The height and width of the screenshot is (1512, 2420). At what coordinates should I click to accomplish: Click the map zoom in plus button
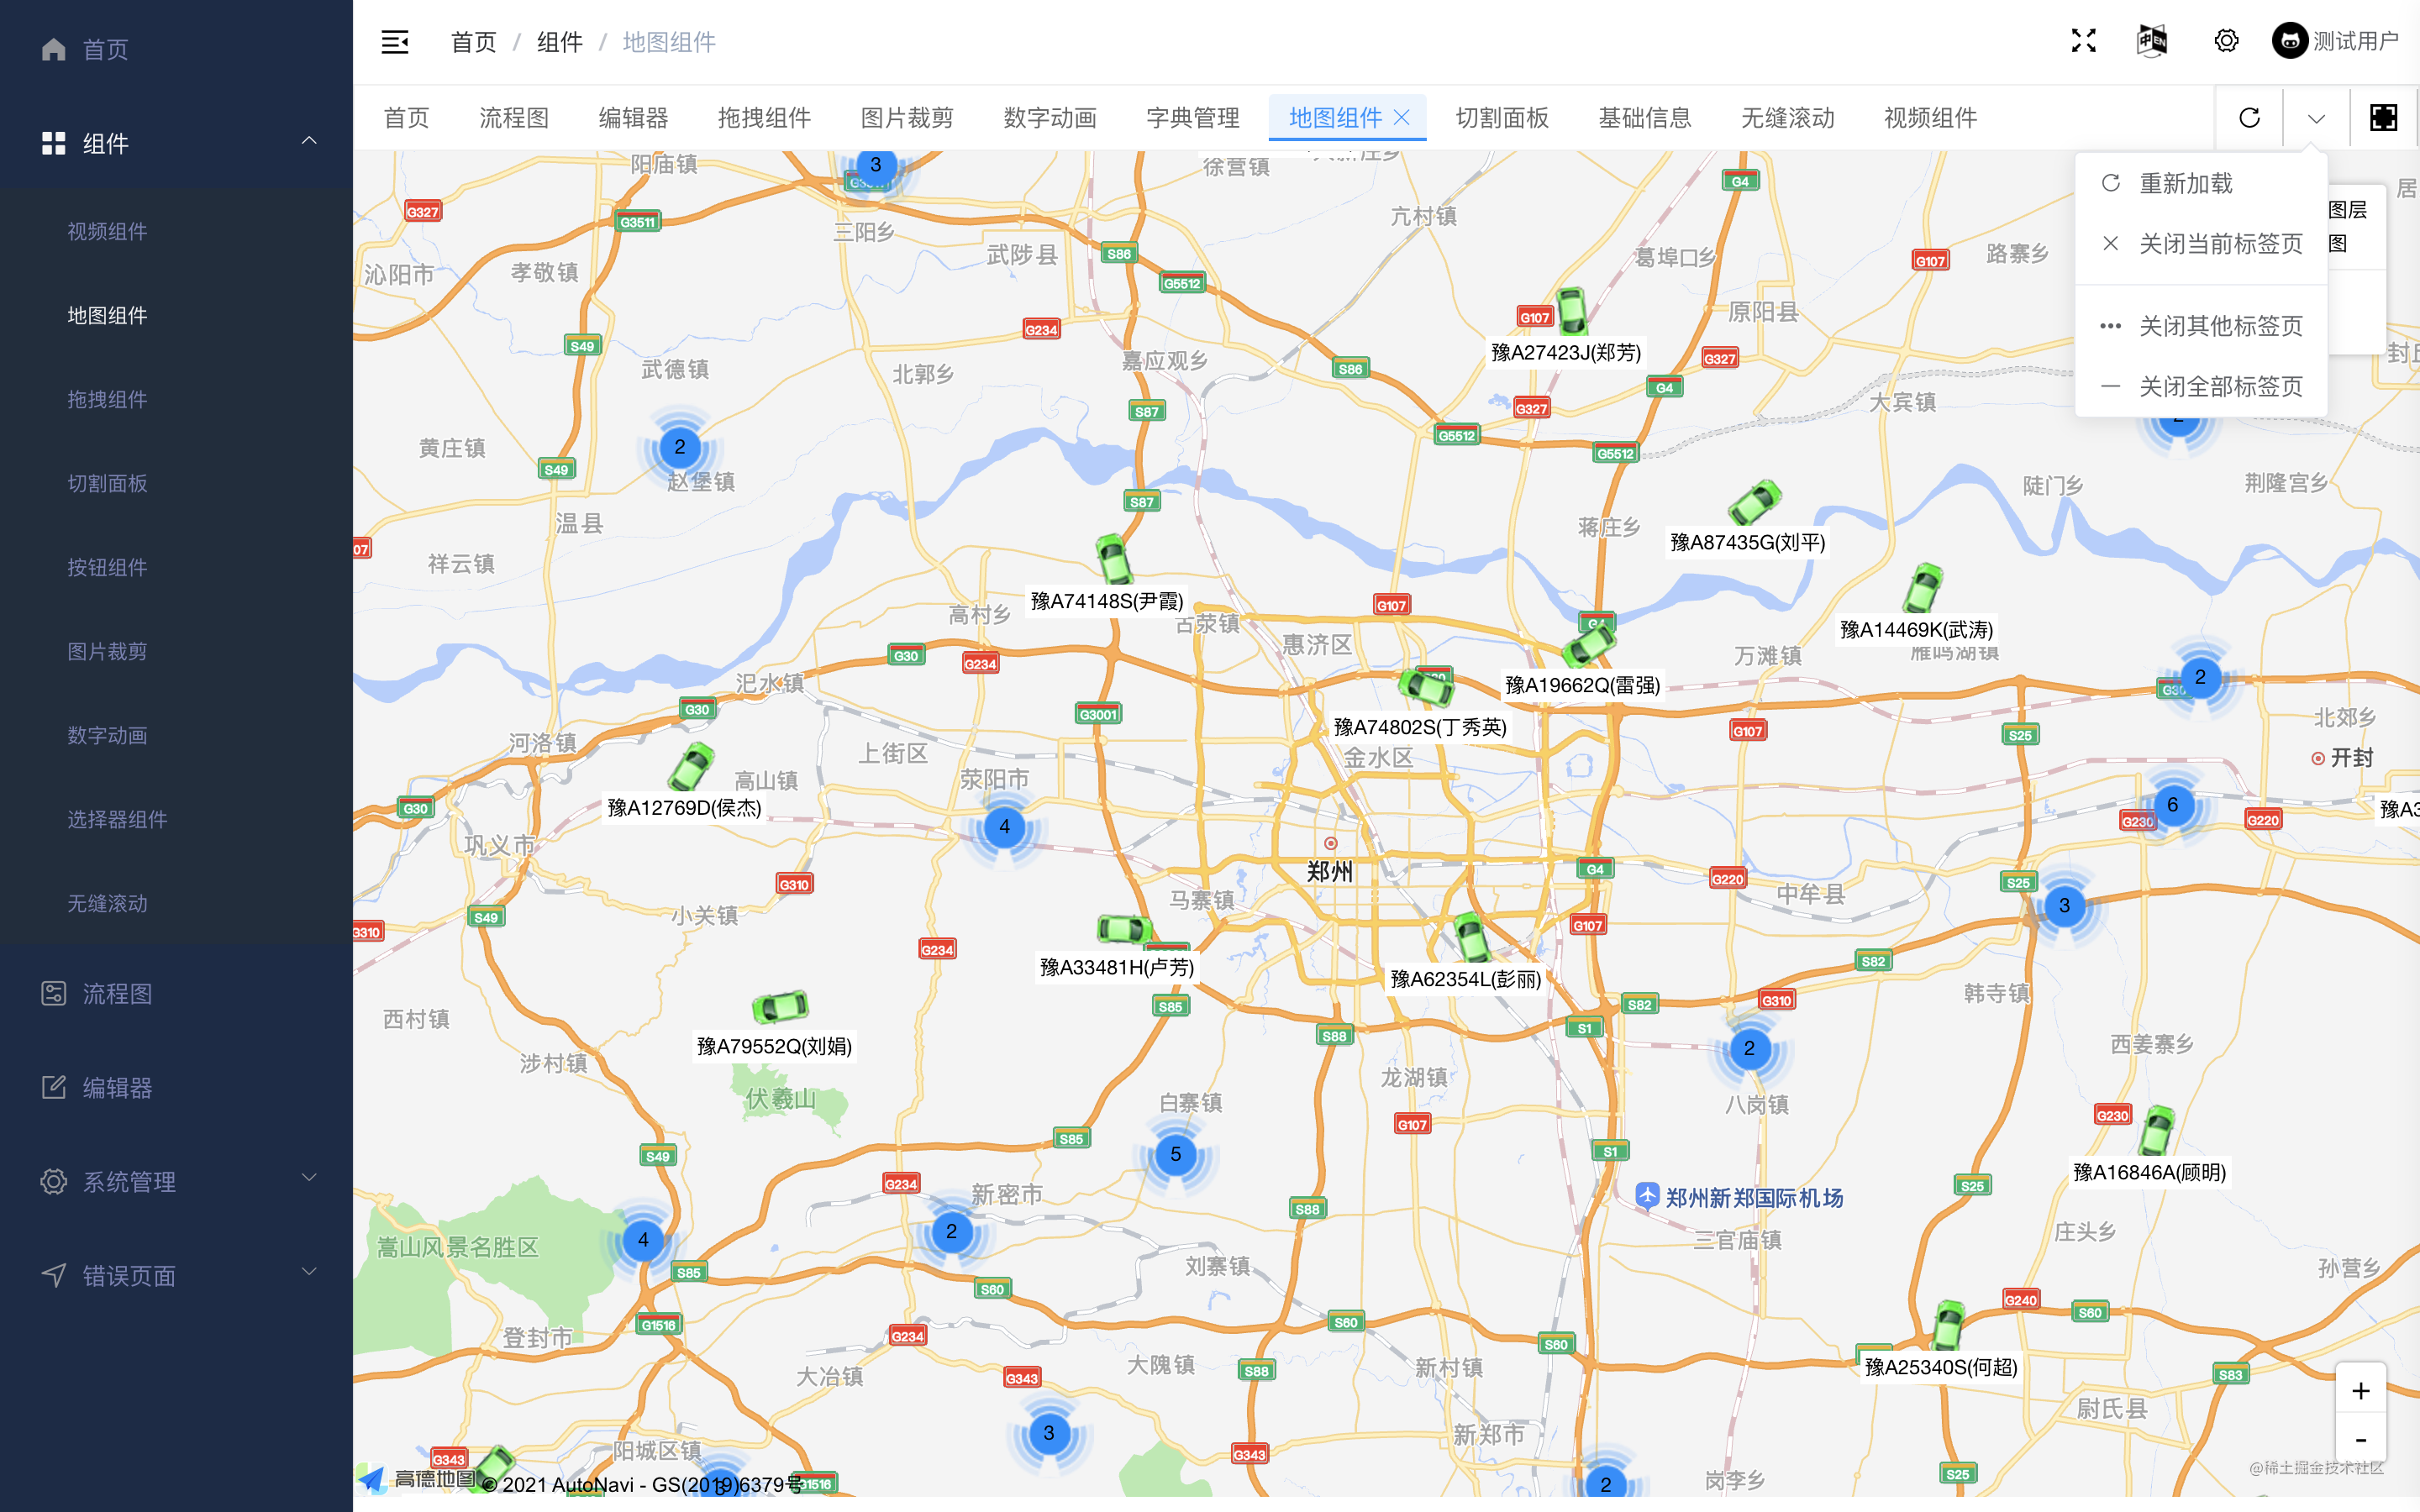[2360, 1390]
